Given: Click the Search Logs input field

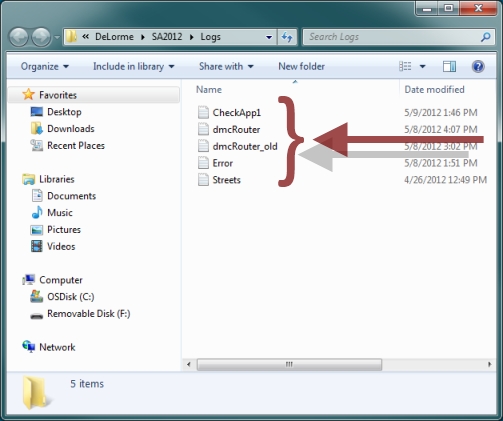Looking at the screenshot, I should pos(393,37).
